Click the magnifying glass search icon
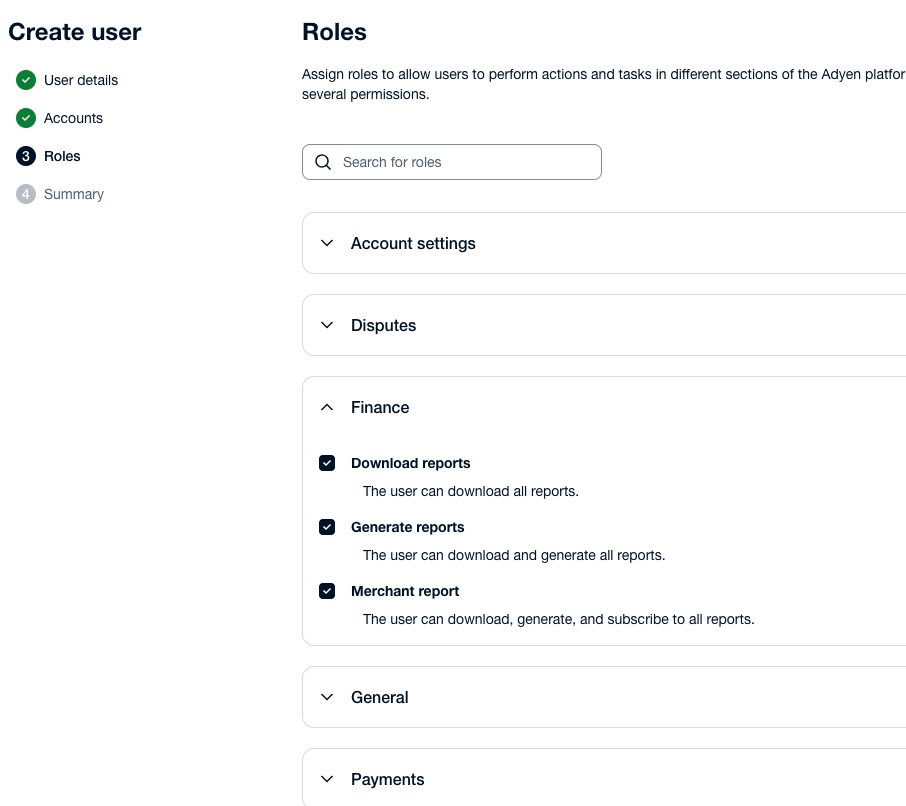Image resolution: width=906 pixels, height=806 pixels. pos(323,162)
